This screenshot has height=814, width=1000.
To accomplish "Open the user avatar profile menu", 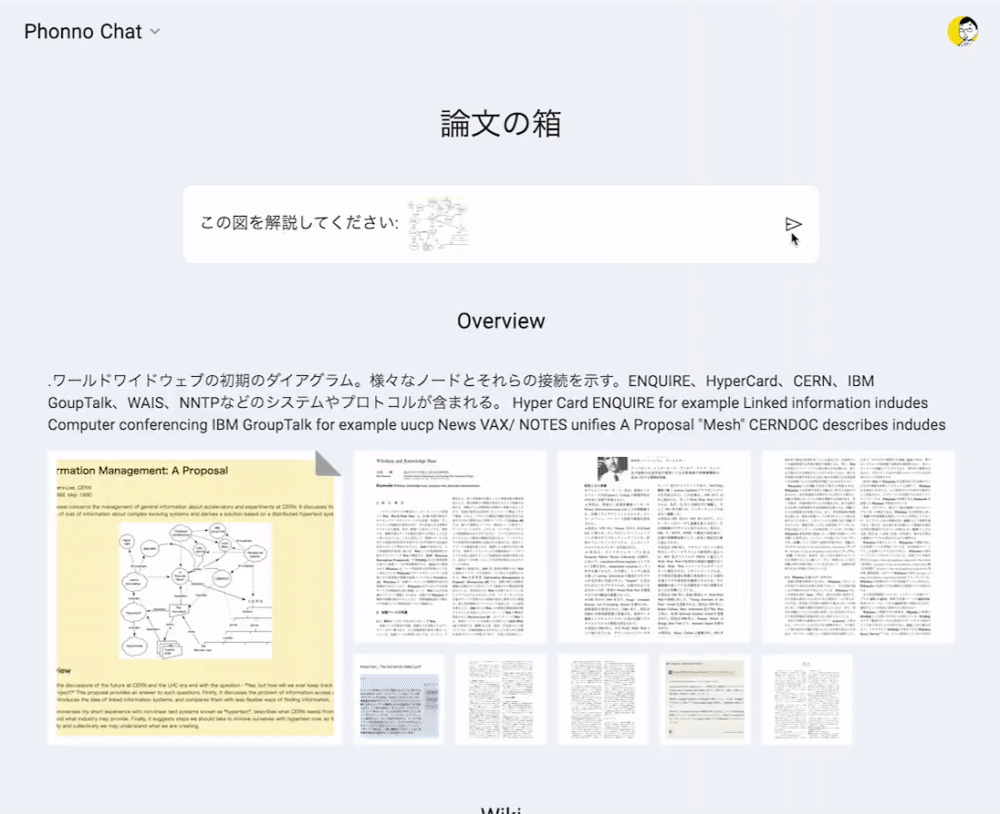I will (x=963, y=31).
